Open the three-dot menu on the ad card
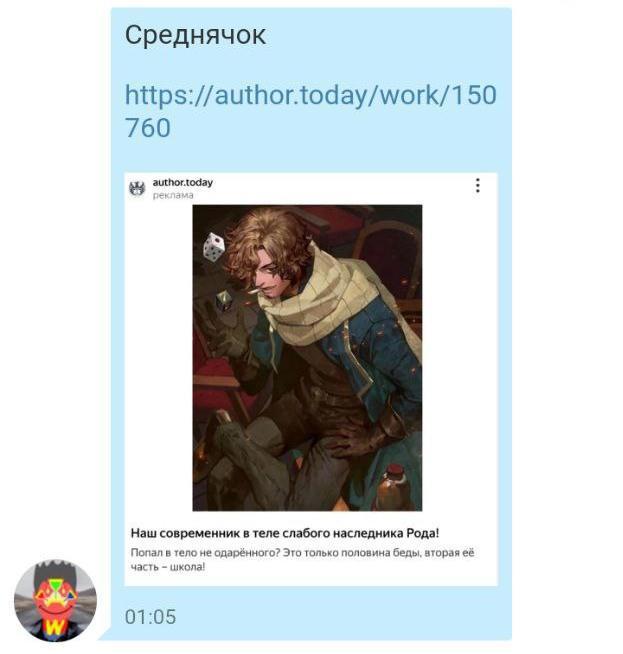This screenshot has height=654, width=623. (477, 185)
